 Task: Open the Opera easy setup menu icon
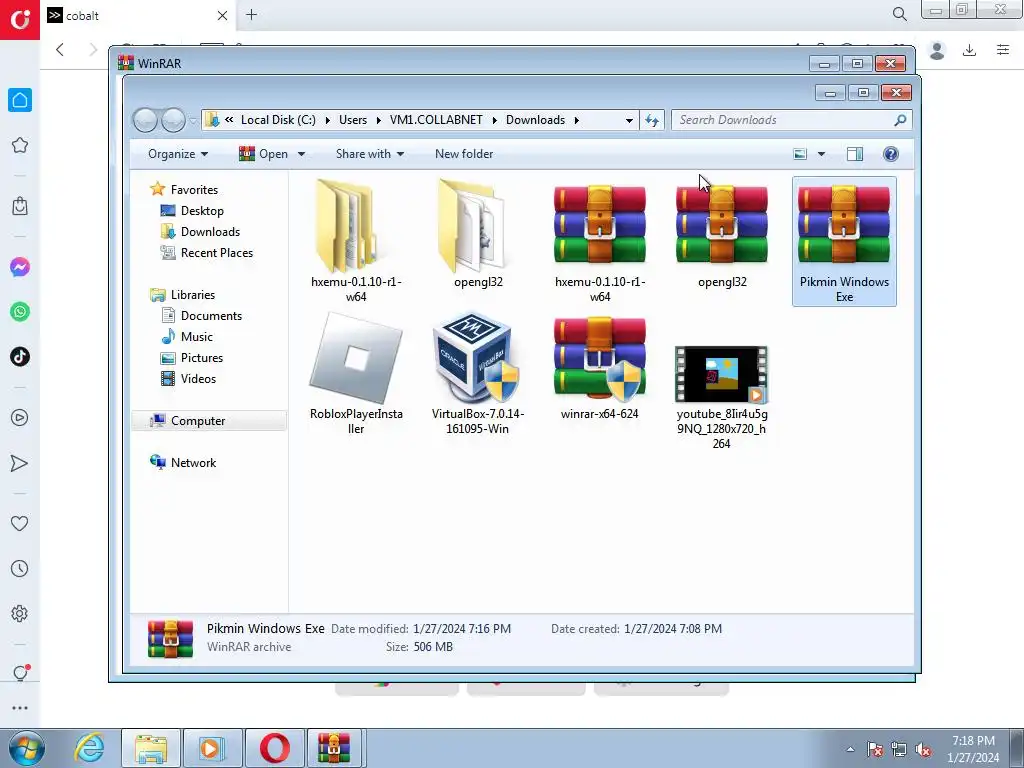click(1003, 50)
